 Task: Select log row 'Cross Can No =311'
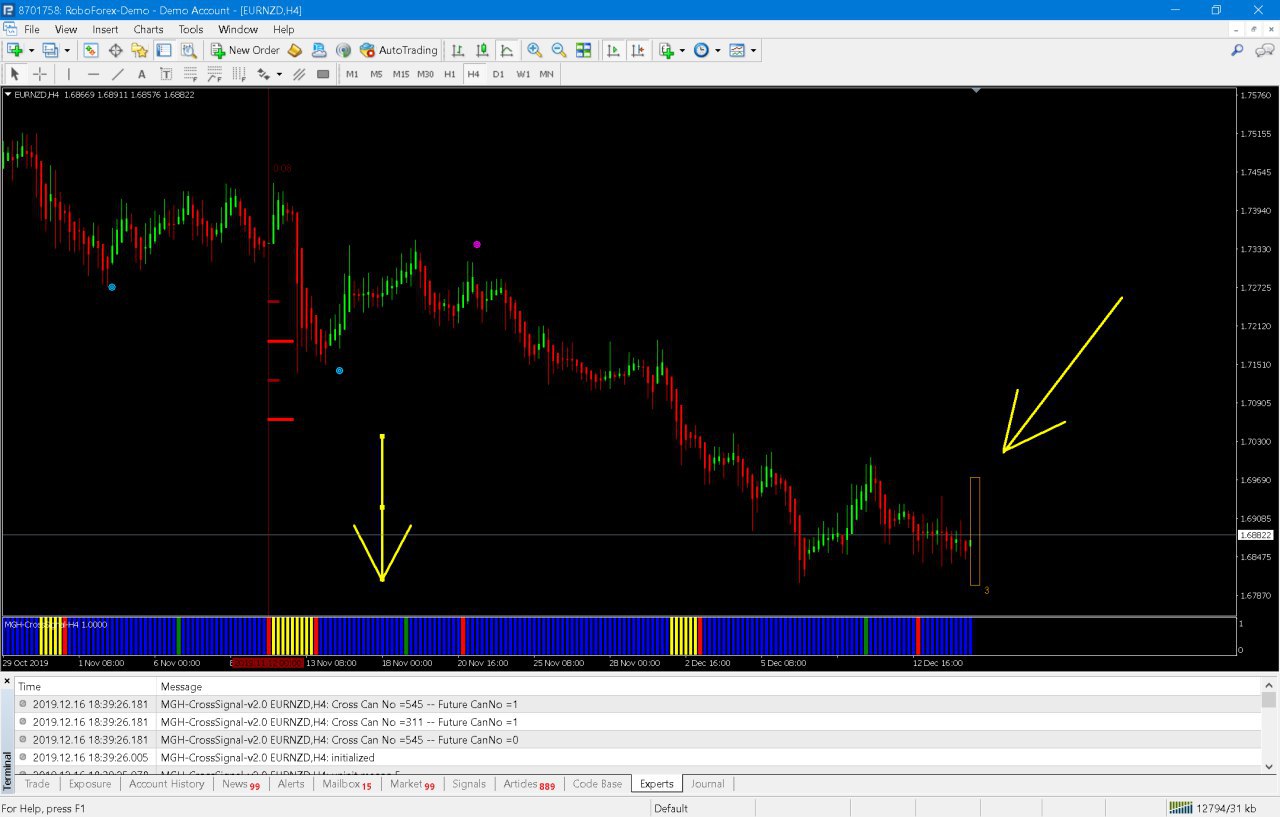coord(638,722)
